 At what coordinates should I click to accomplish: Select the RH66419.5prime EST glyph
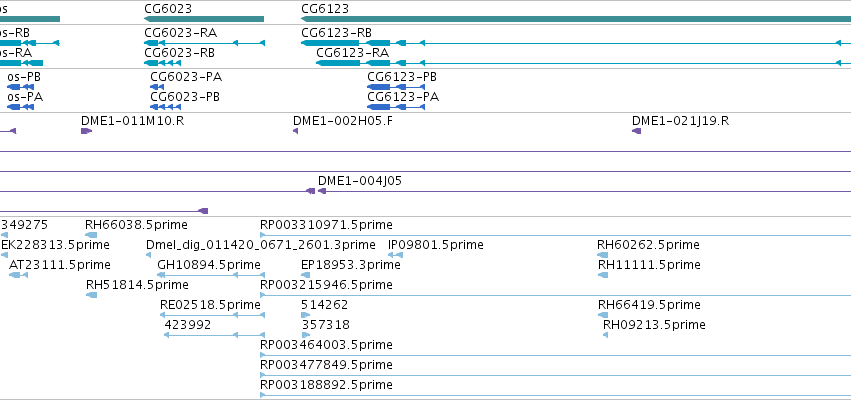603,315
